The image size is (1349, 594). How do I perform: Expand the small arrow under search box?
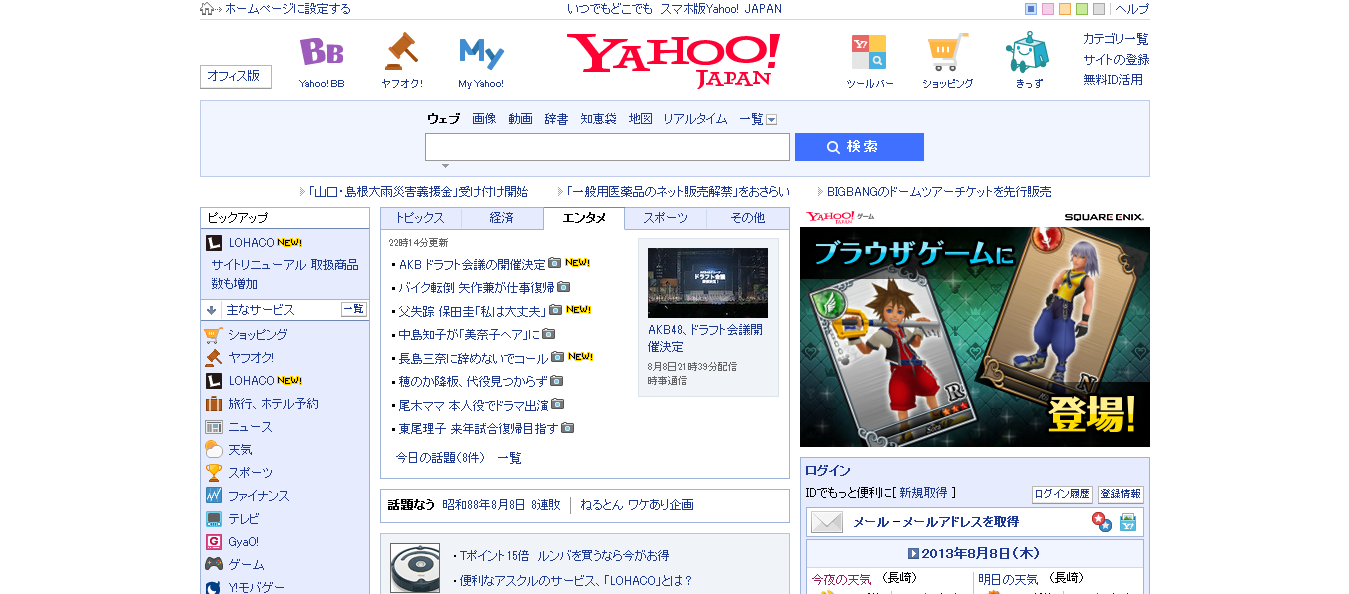(x=446, y=166)
